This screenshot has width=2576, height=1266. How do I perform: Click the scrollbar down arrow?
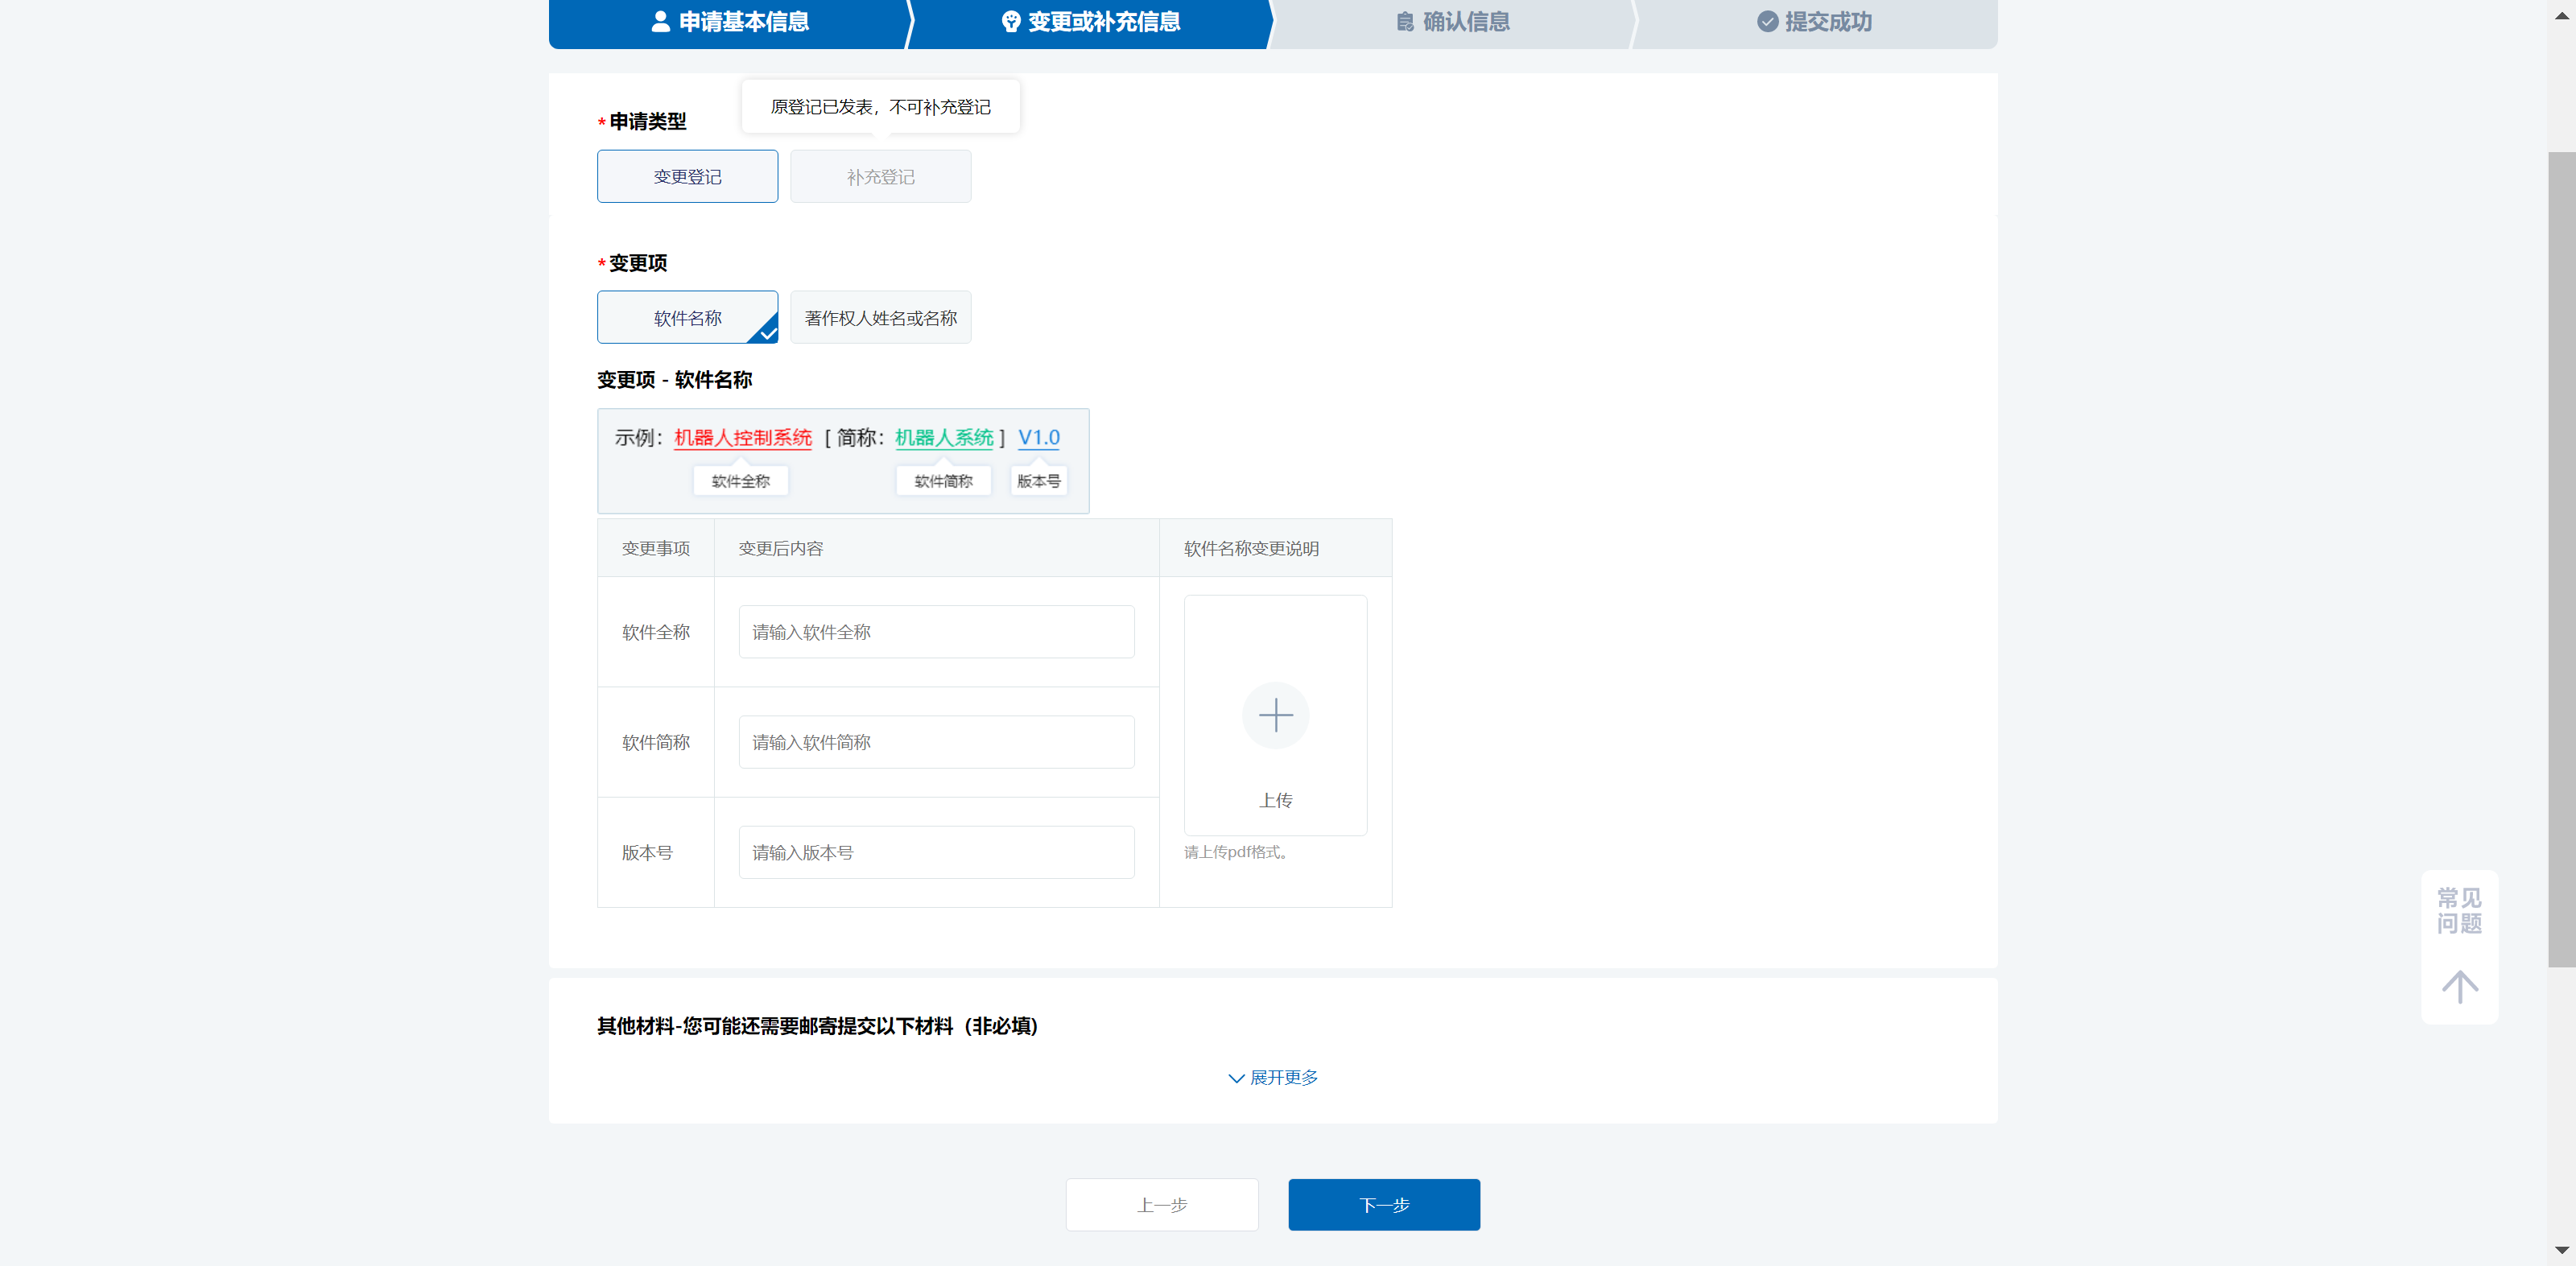click(2561, 1250)
